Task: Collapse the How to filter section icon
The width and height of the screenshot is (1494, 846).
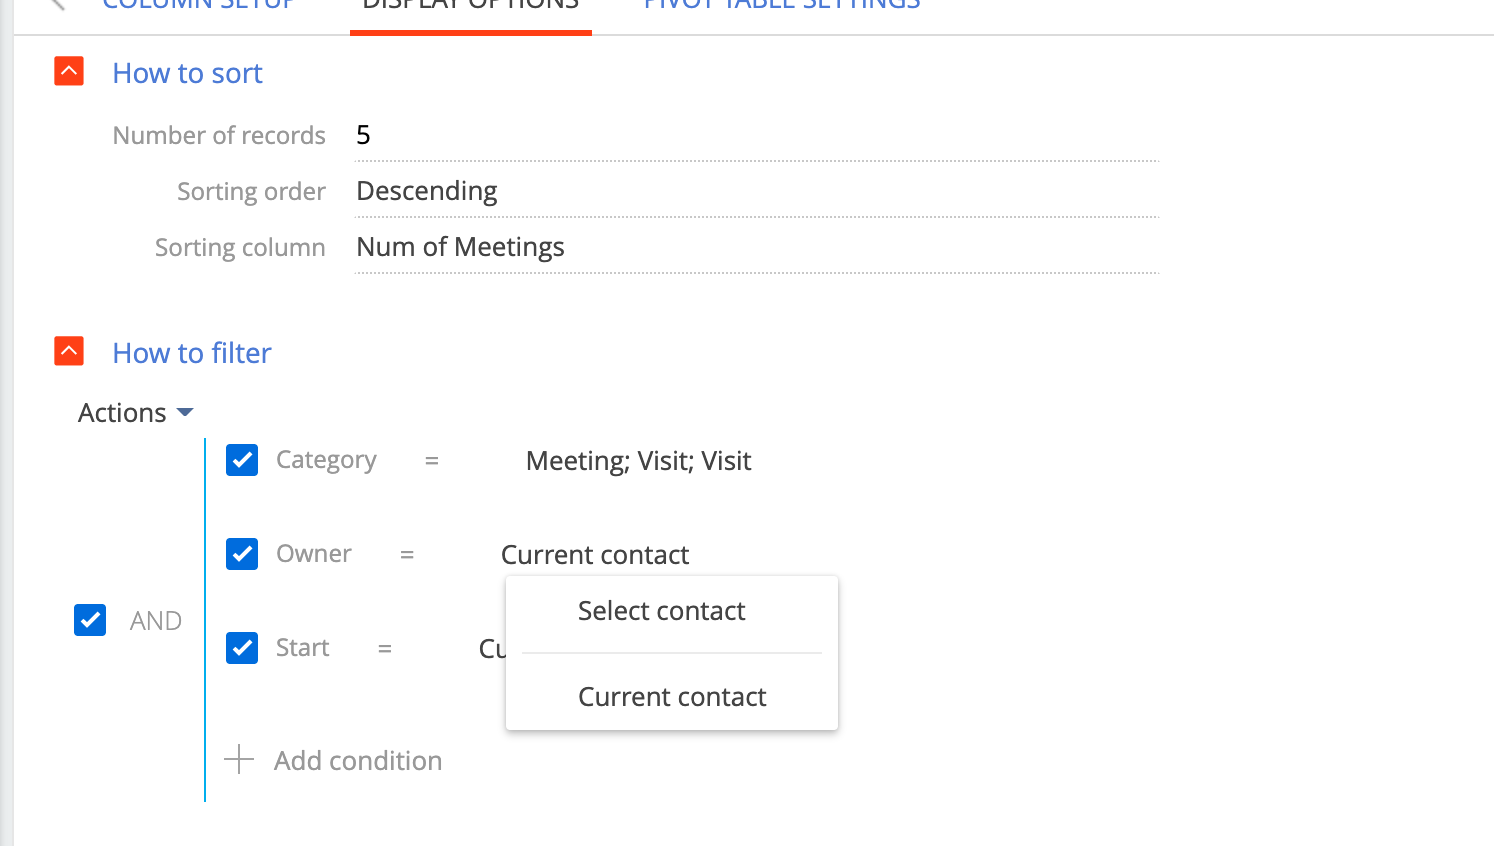Action: [x=69, y=351]
